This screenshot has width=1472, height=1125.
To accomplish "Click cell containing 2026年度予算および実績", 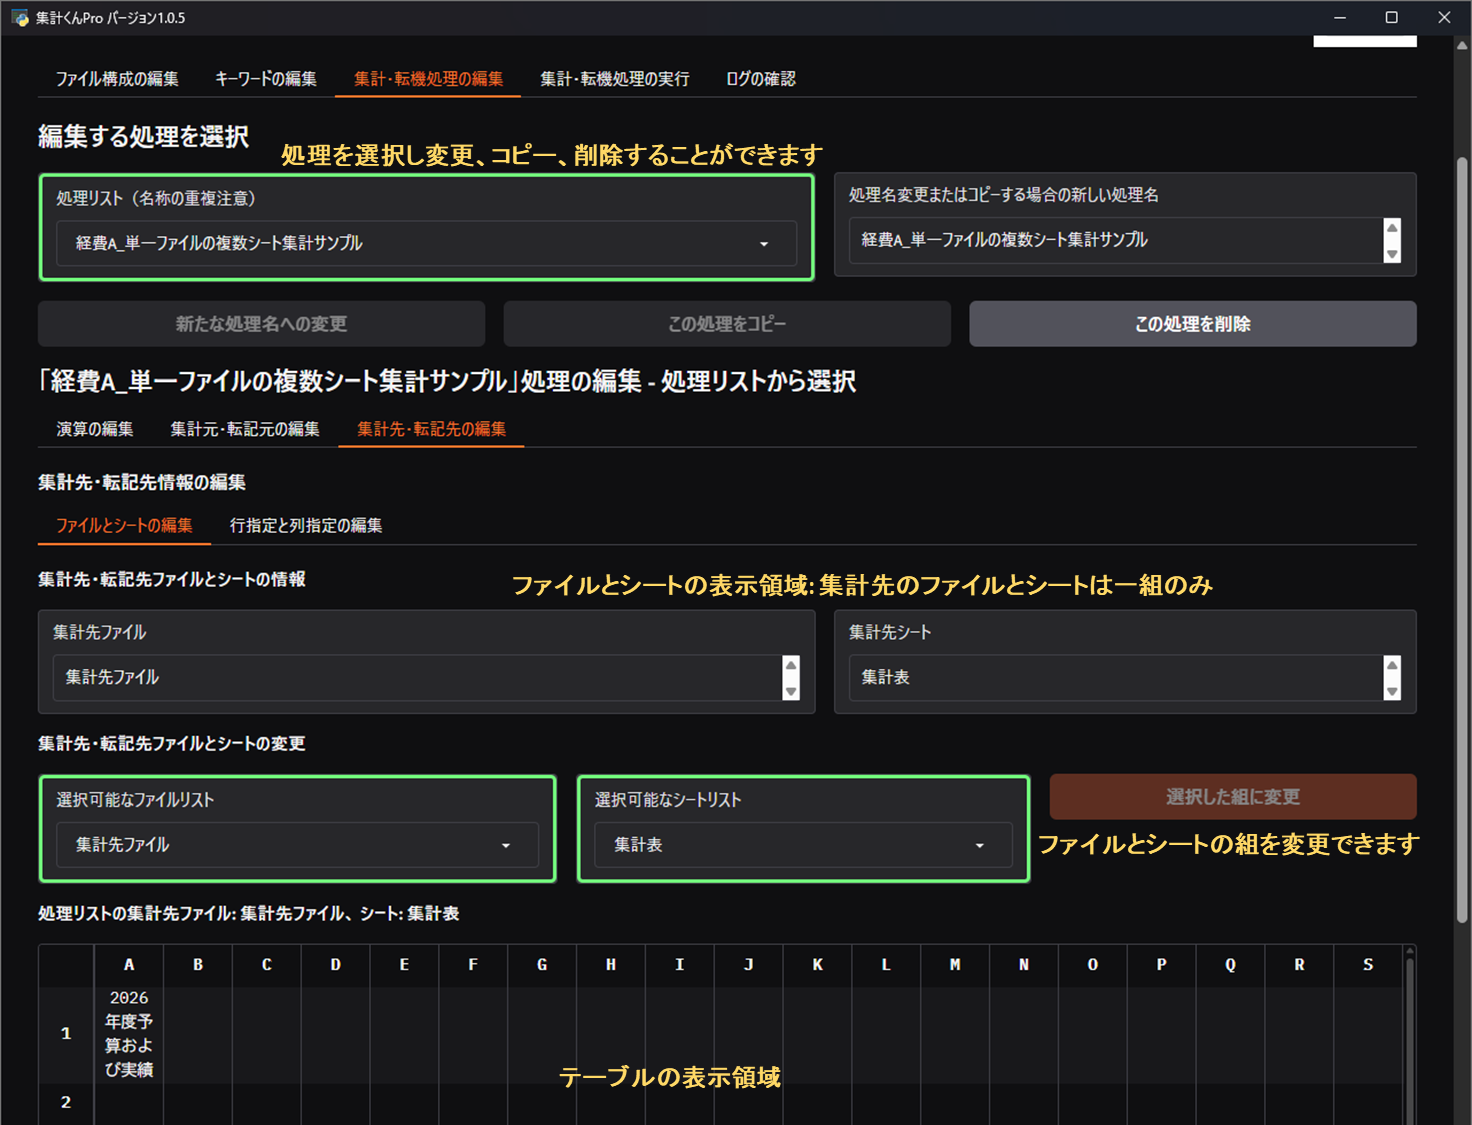I will coord(129,1034).
